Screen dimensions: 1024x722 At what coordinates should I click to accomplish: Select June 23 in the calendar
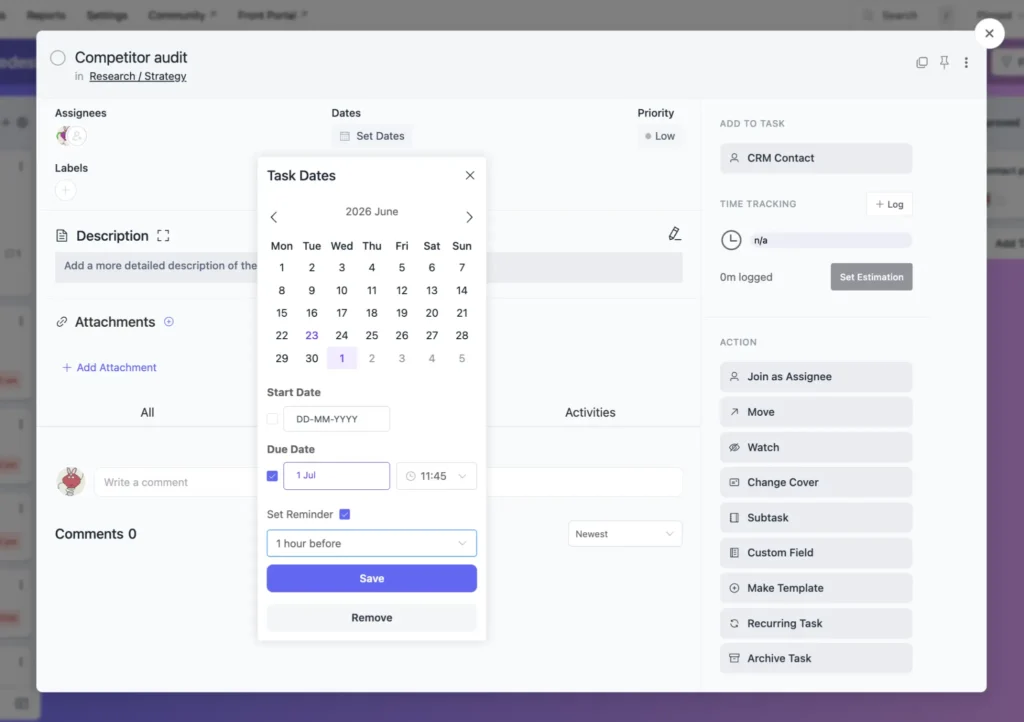(x=312, y=336)
